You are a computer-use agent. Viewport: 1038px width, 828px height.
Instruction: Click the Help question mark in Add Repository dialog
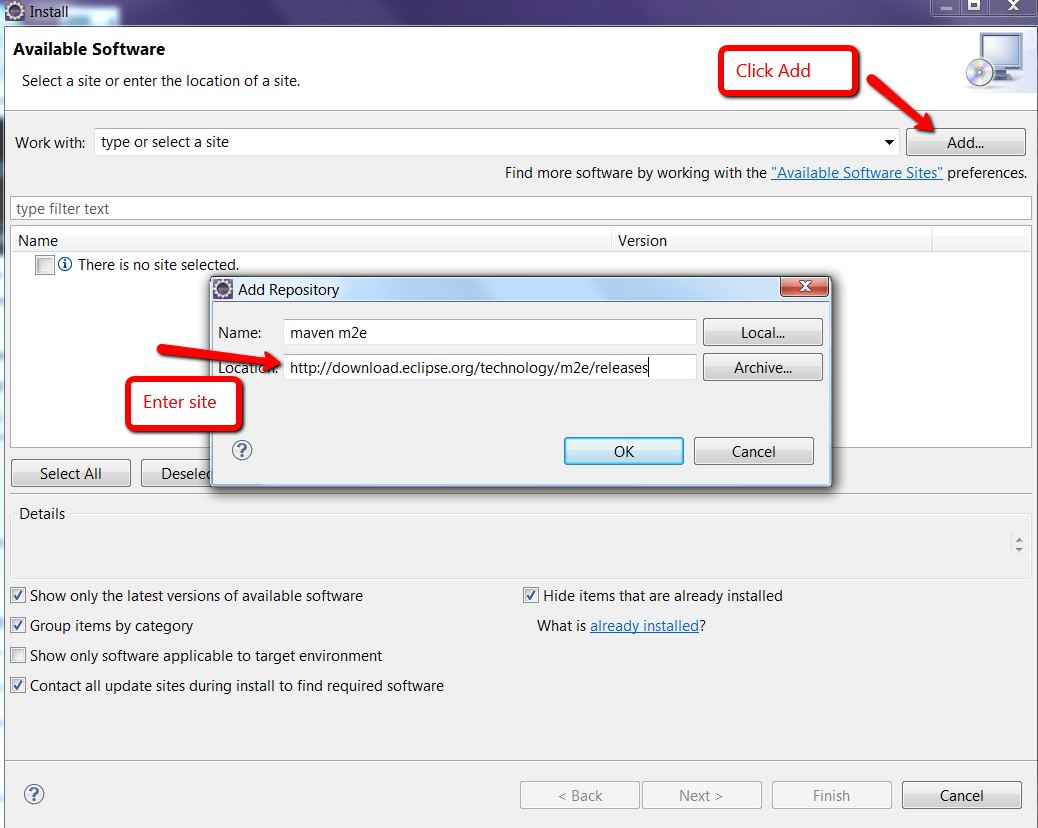tap(241, 450)
